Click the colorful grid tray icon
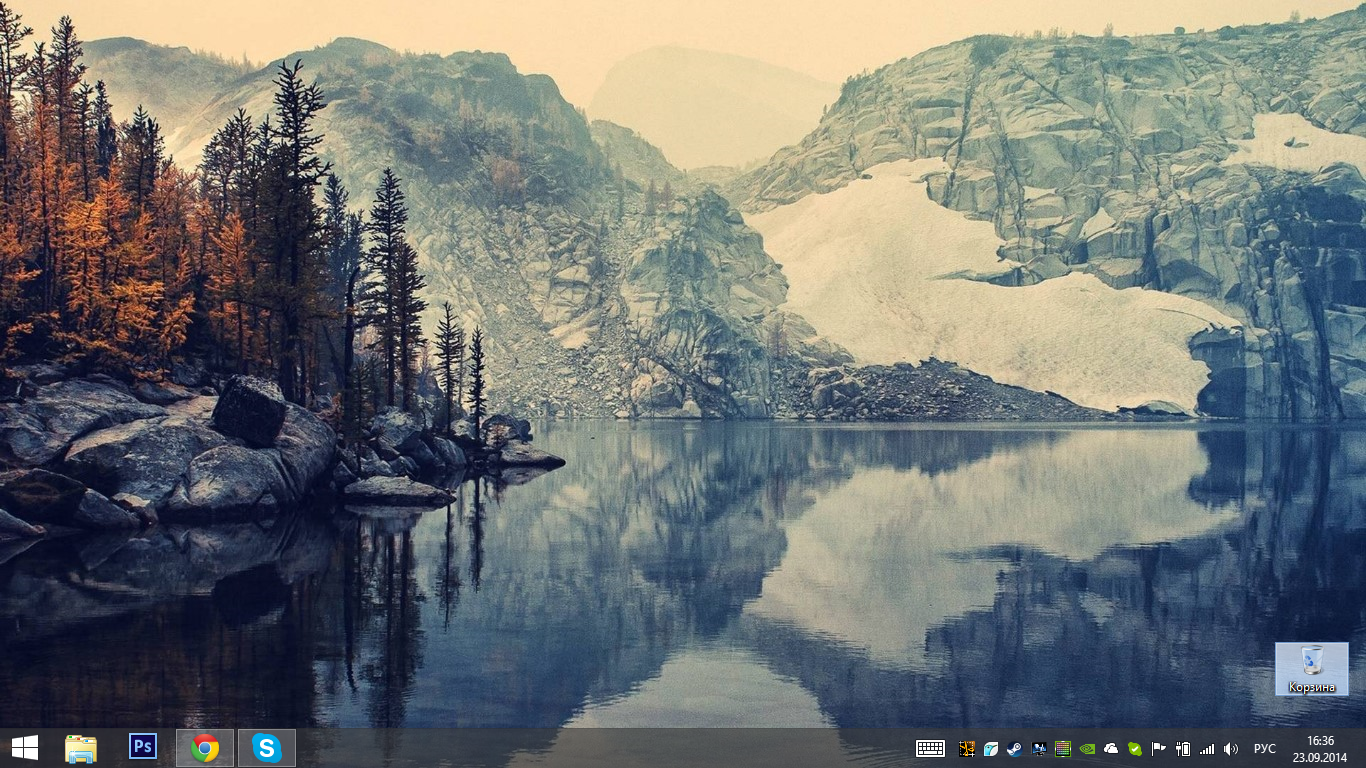 tap(1063, 748)
